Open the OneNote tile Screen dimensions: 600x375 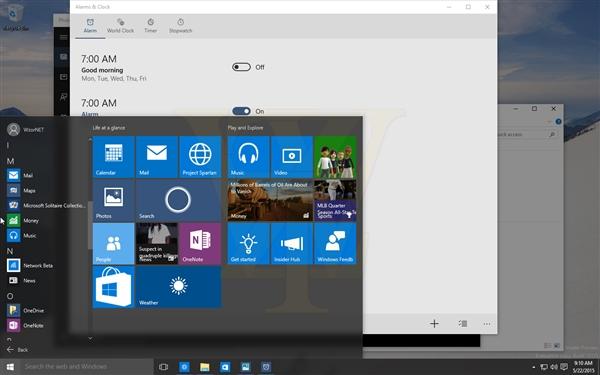pos(200,244)
